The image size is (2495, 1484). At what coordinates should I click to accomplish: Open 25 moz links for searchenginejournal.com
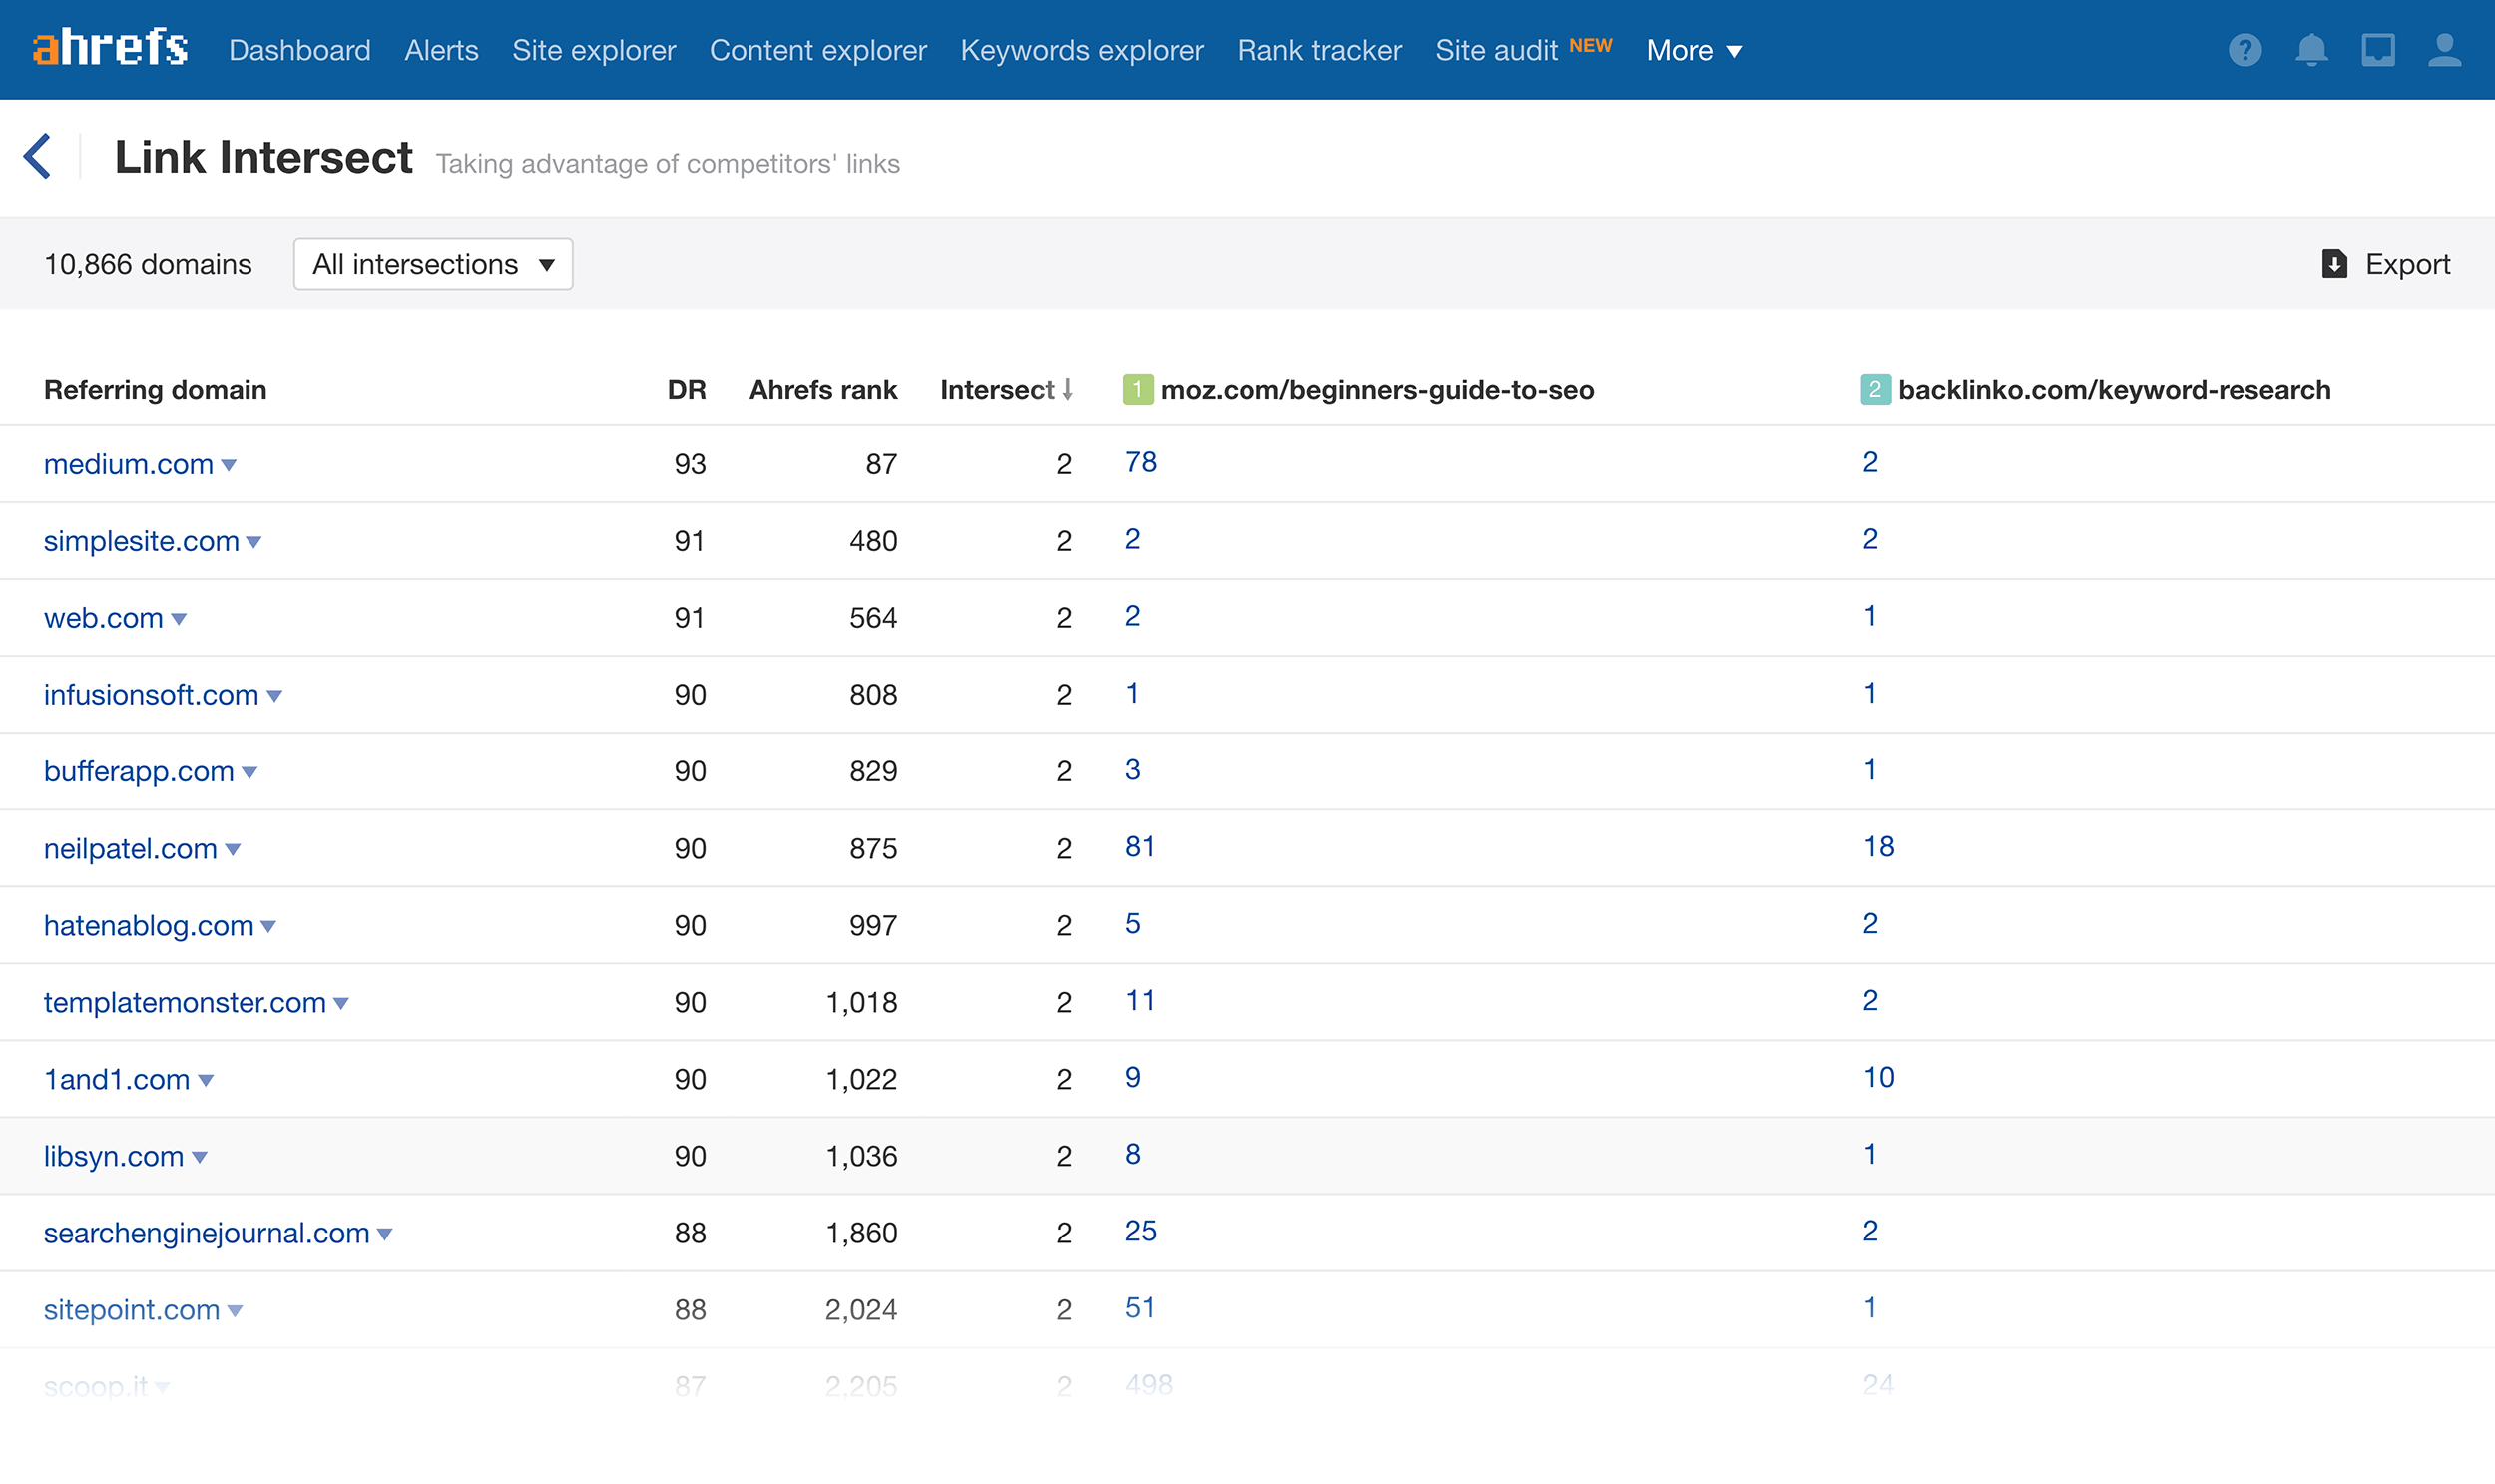click(1141, 1231)
